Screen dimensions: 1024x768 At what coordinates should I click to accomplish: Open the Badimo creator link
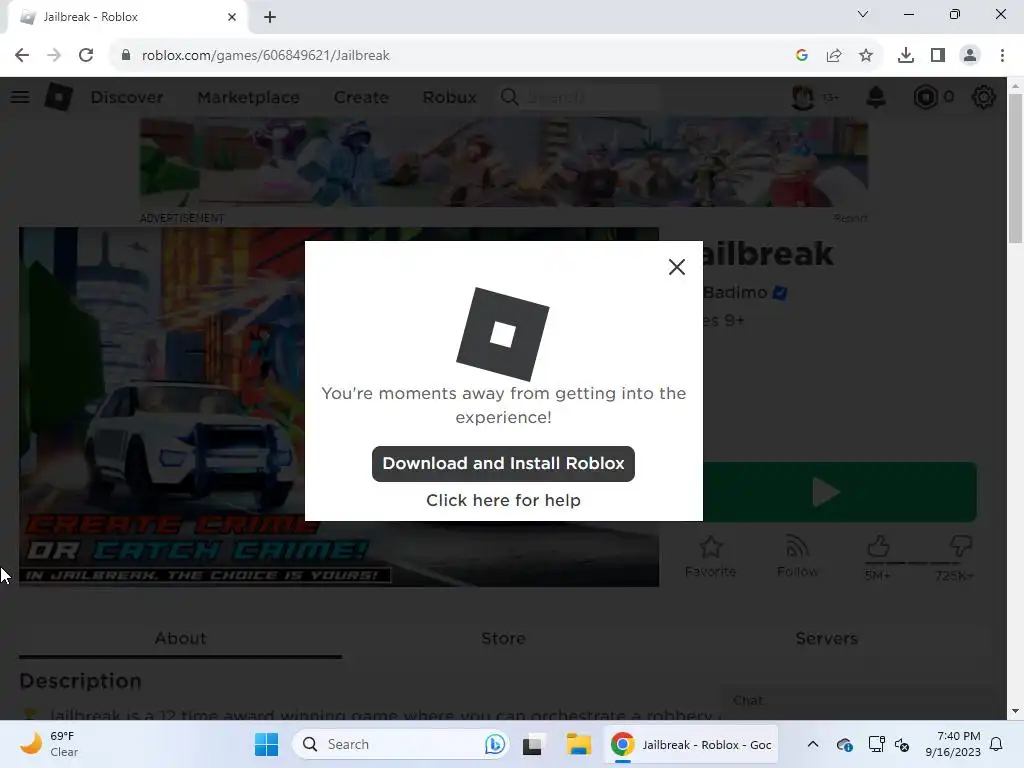735,292
